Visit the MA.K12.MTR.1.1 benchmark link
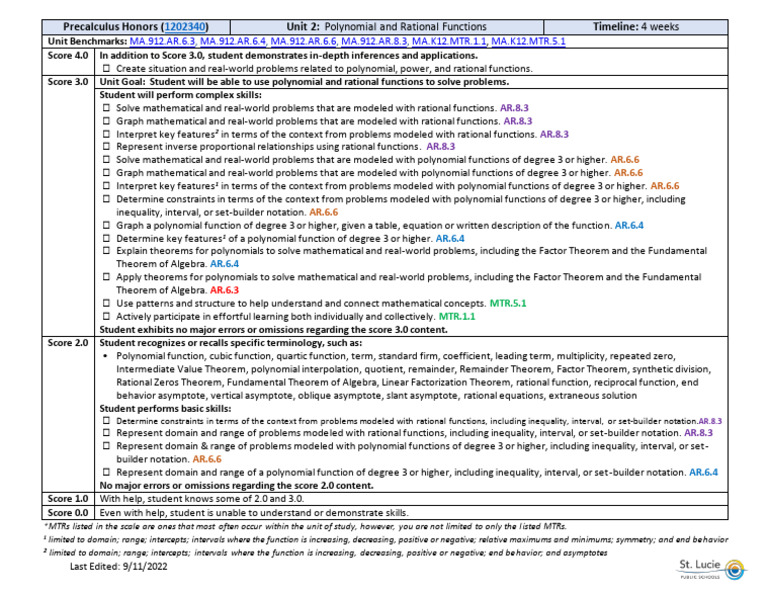 (449, 41)
